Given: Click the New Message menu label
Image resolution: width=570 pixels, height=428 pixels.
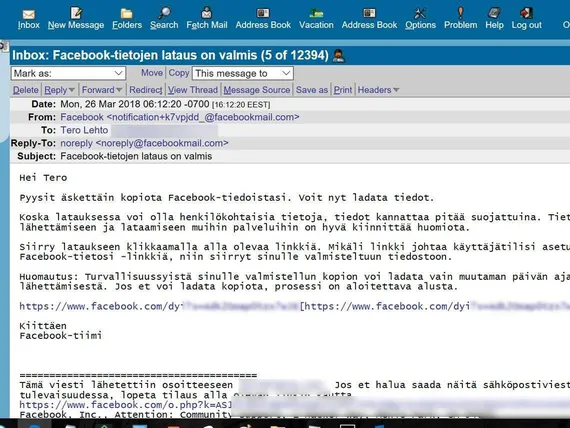Looking at the screenshot, I should [76, 25].
